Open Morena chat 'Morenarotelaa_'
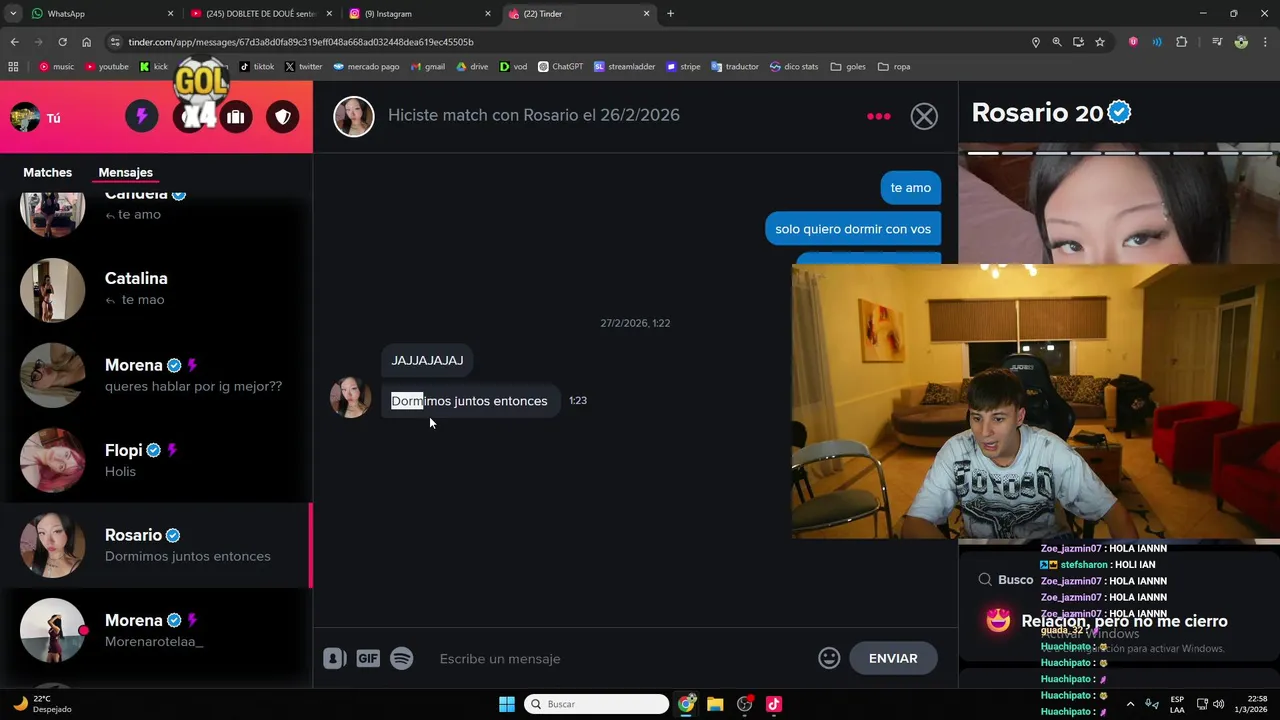Viewport: 1280px width, 720px height. coord(156,630)
